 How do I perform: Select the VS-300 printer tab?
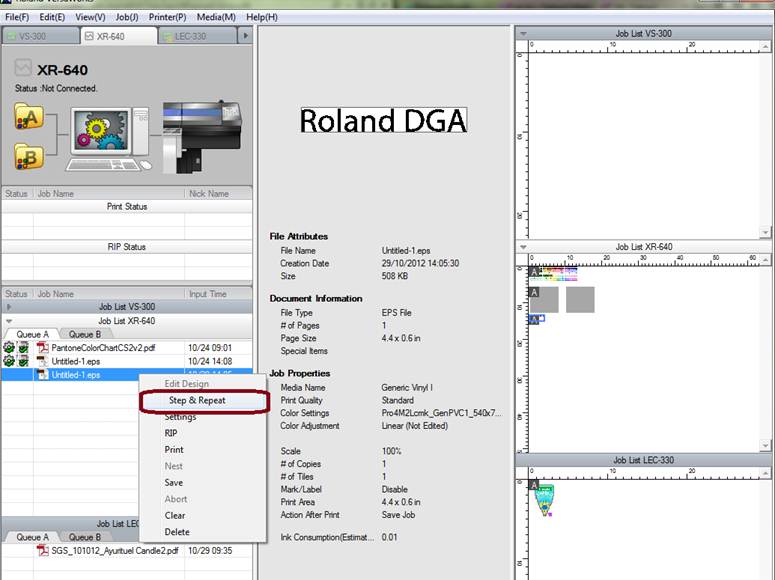(41, 36)
